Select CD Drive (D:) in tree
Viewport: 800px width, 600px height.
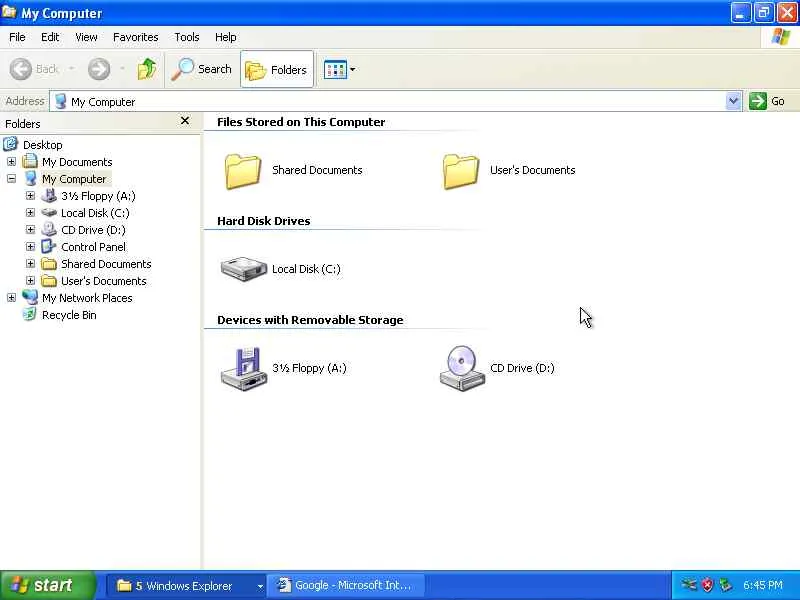(93, 230)
